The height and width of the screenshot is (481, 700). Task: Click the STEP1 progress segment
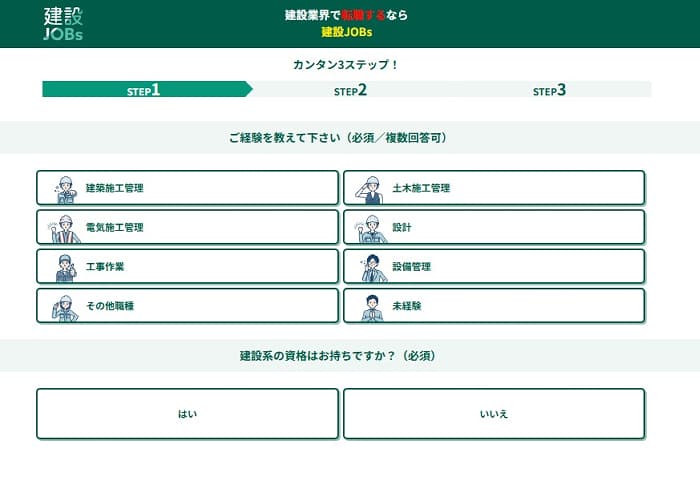tap(147, 89)
